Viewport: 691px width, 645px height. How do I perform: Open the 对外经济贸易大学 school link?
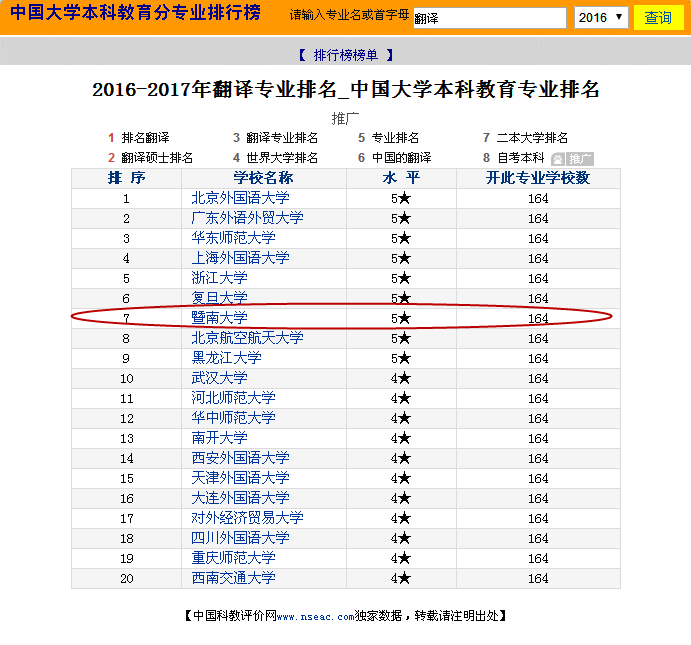pos(247,518)
